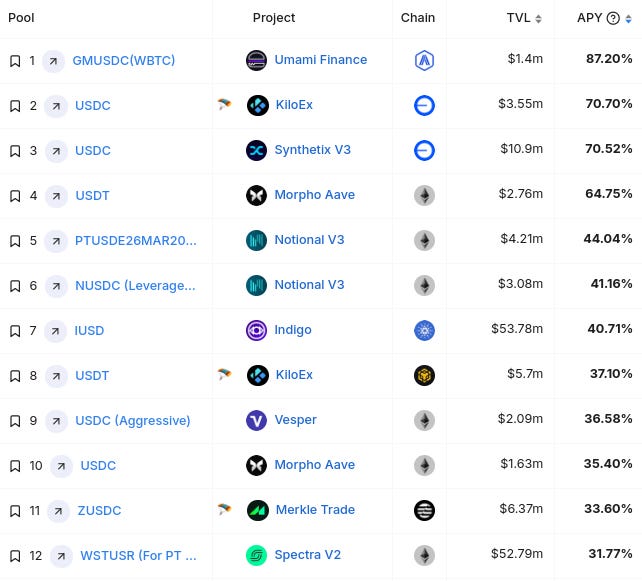Open external link arrow for GMUSDC(WBTC)
Image resolution: width=642 pixels, height=581 pixels.
coord(54,61)
